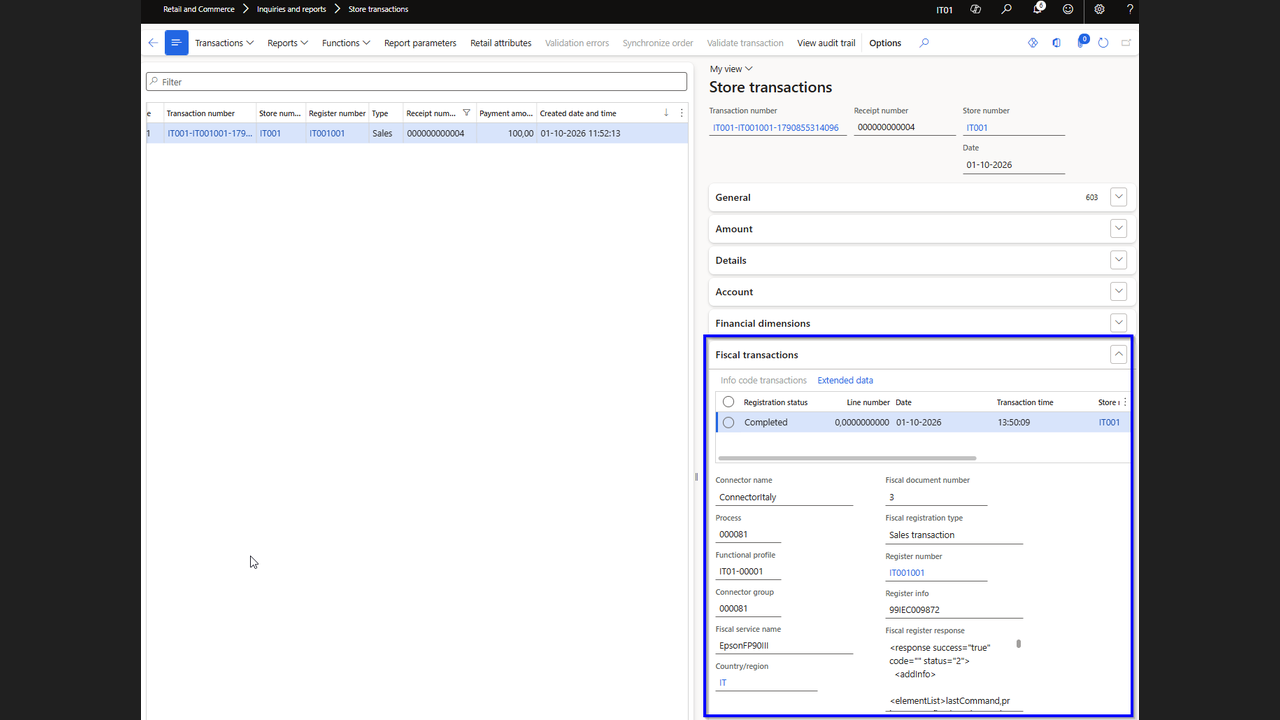The width and height of the screenshot is (1280, 720).
Task: Open the notifications bell icon
Action: pos(1038,9)
